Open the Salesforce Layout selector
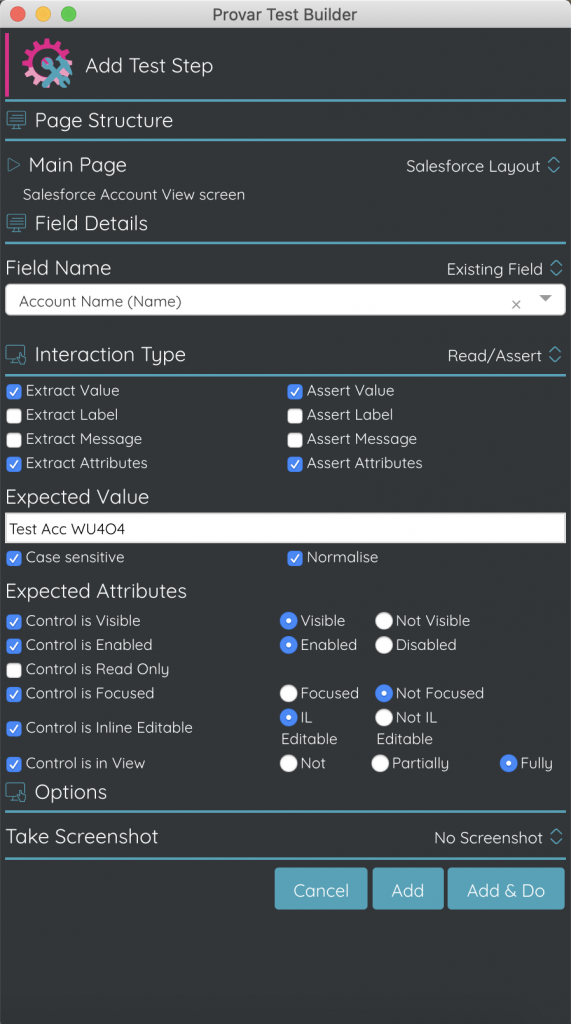 pos(483,166)
